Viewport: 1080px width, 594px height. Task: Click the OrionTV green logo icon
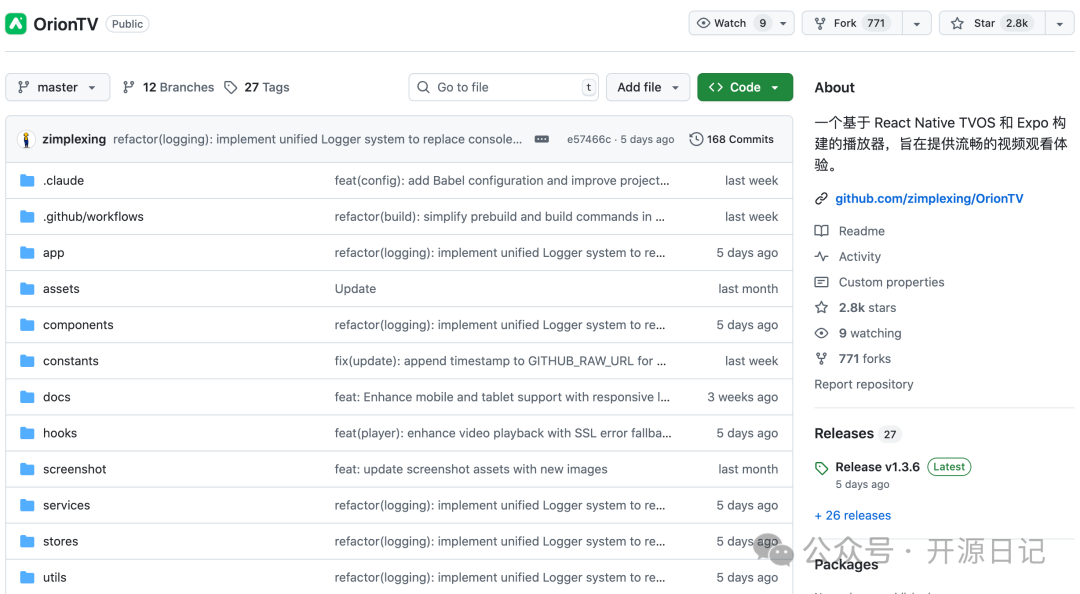(16, 23)
